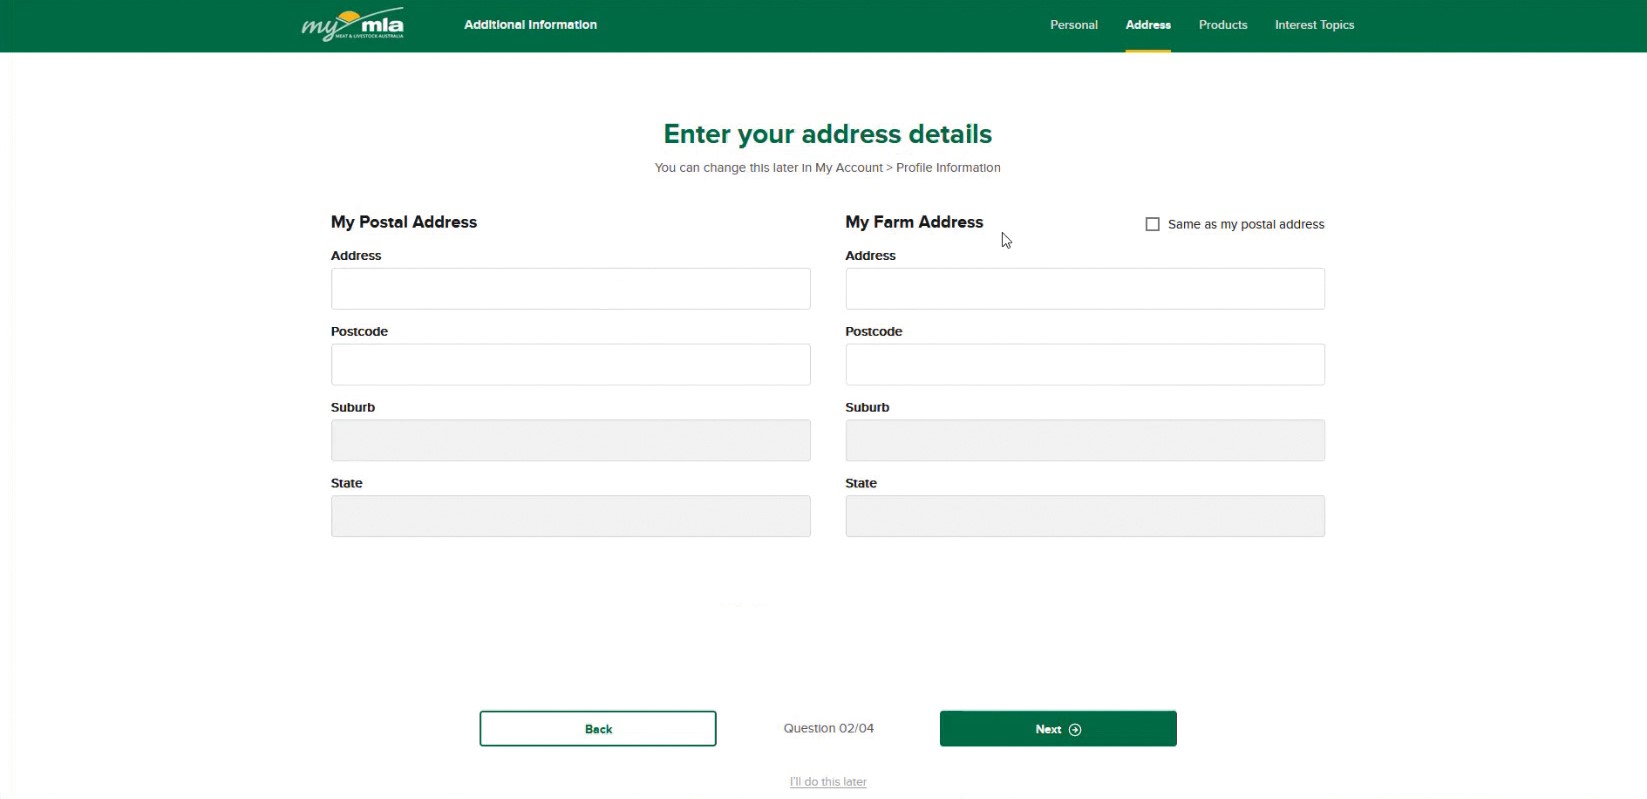Focus the farm Address input field
1647x799 pixels.
[x=1084, y=289]
